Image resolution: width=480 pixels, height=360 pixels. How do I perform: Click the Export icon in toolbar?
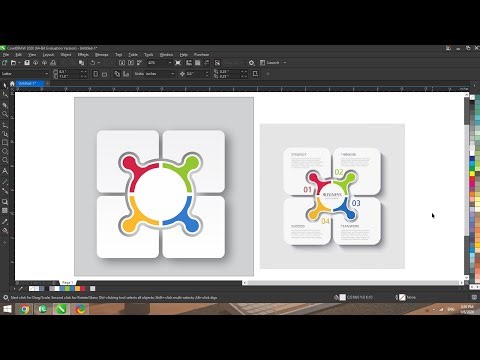pos(131,63)
